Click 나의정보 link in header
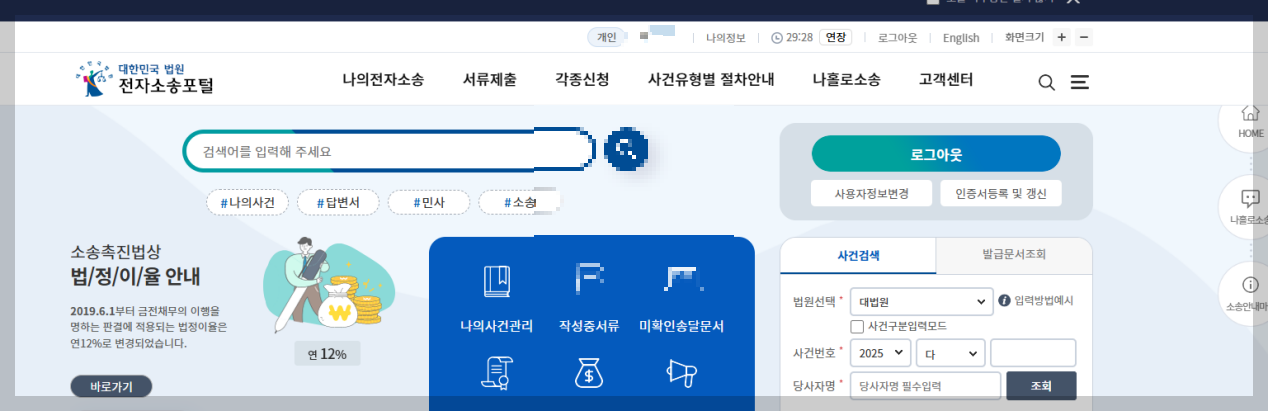Screen dimensions: 1268x411 [x=726, y=38]
